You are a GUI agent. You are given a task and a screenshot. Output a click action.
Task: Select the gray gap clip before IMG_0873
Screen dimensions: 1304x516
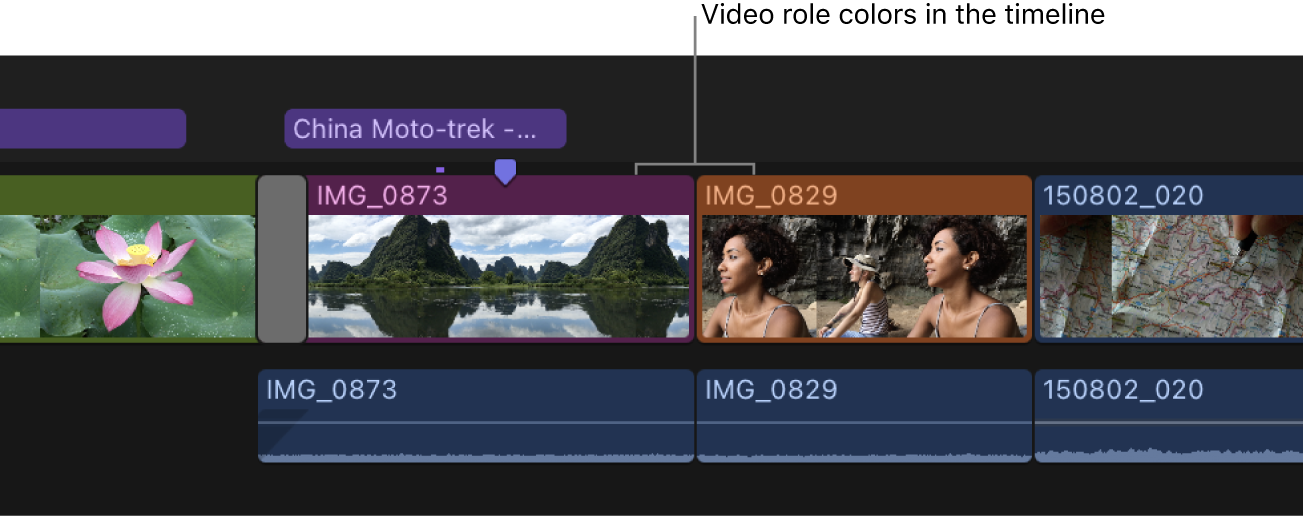(282, 259)
